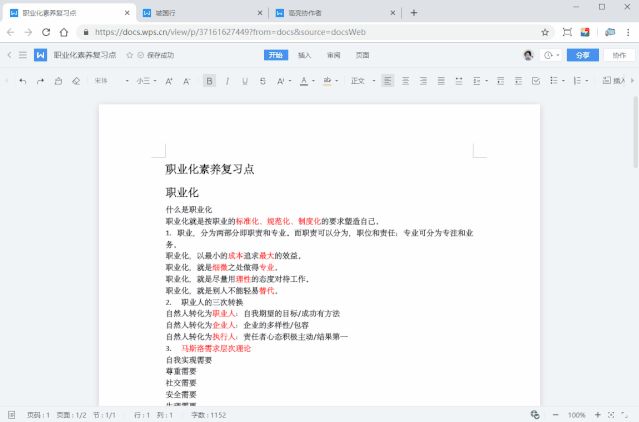This screenshot has width=639, height=422.
Task: Toggle underline formatting
Action: point(245,81)
